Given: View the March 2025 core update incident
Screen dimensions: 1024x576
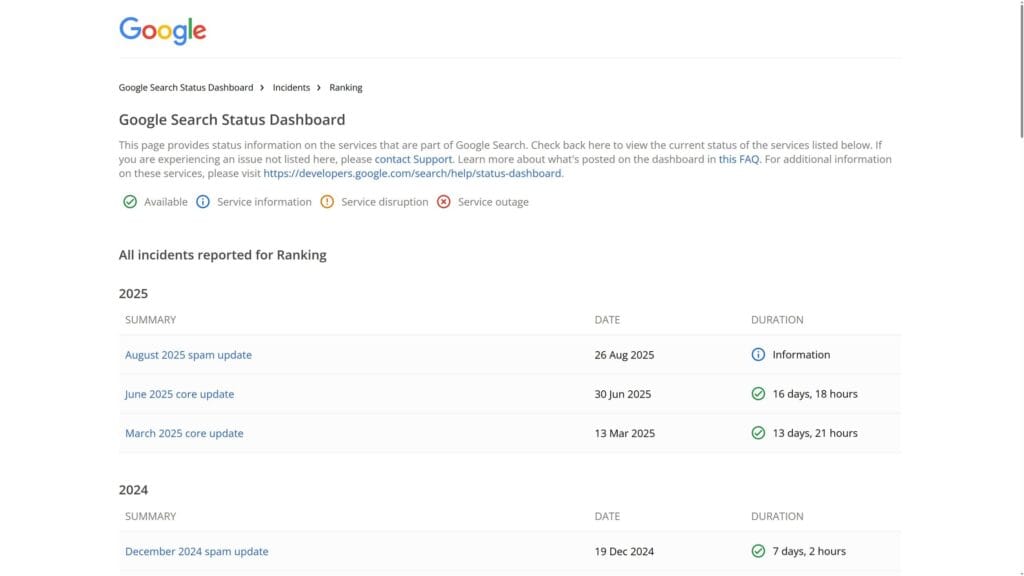Looking at the screenshot, I should coord(184,433).
